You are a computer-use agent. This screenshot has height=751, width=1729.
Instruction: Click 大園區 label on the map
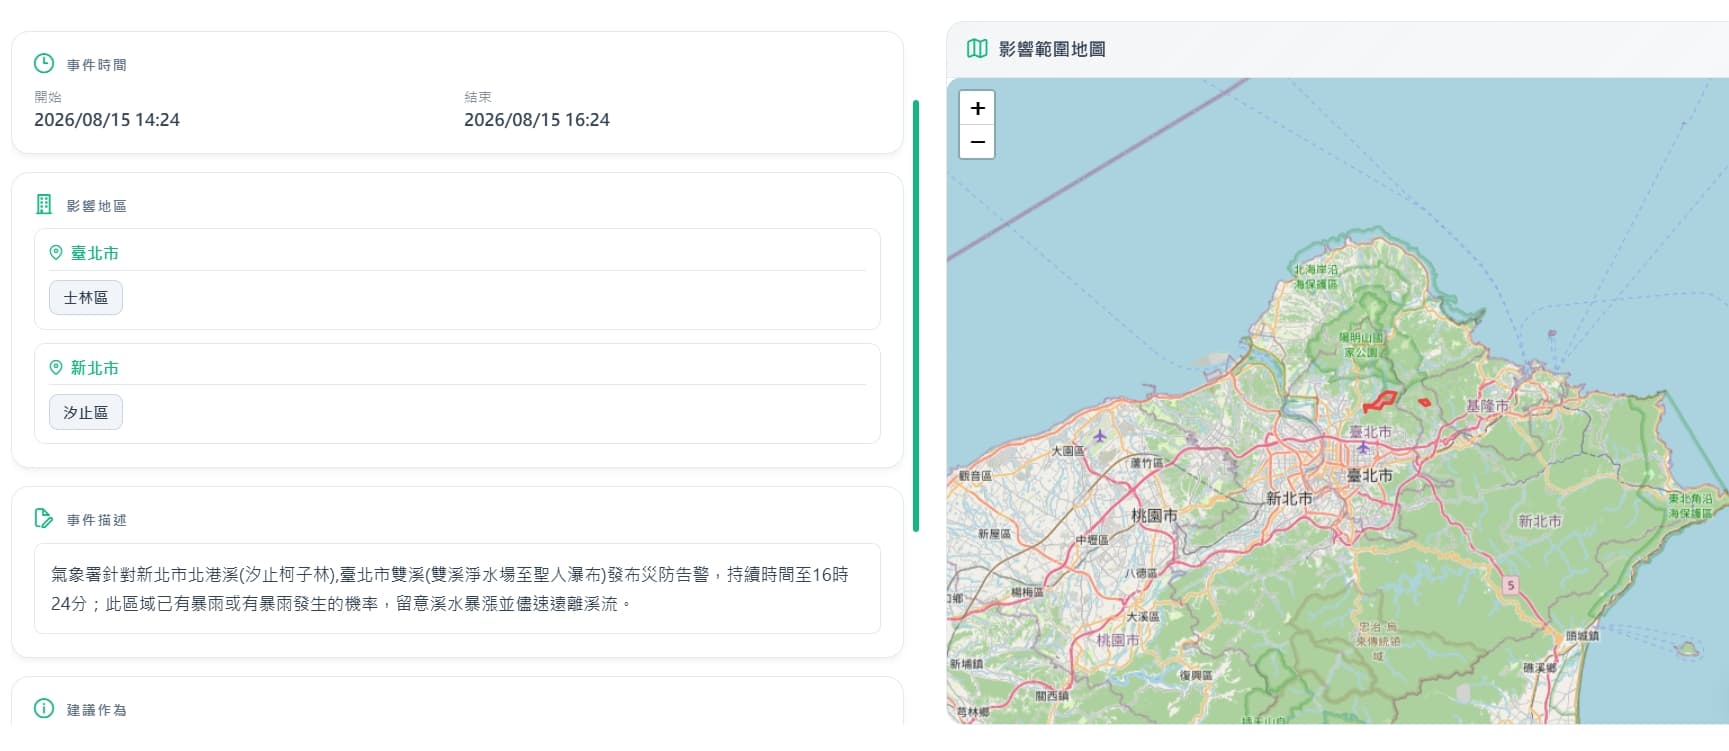(x=1067, y=451)
